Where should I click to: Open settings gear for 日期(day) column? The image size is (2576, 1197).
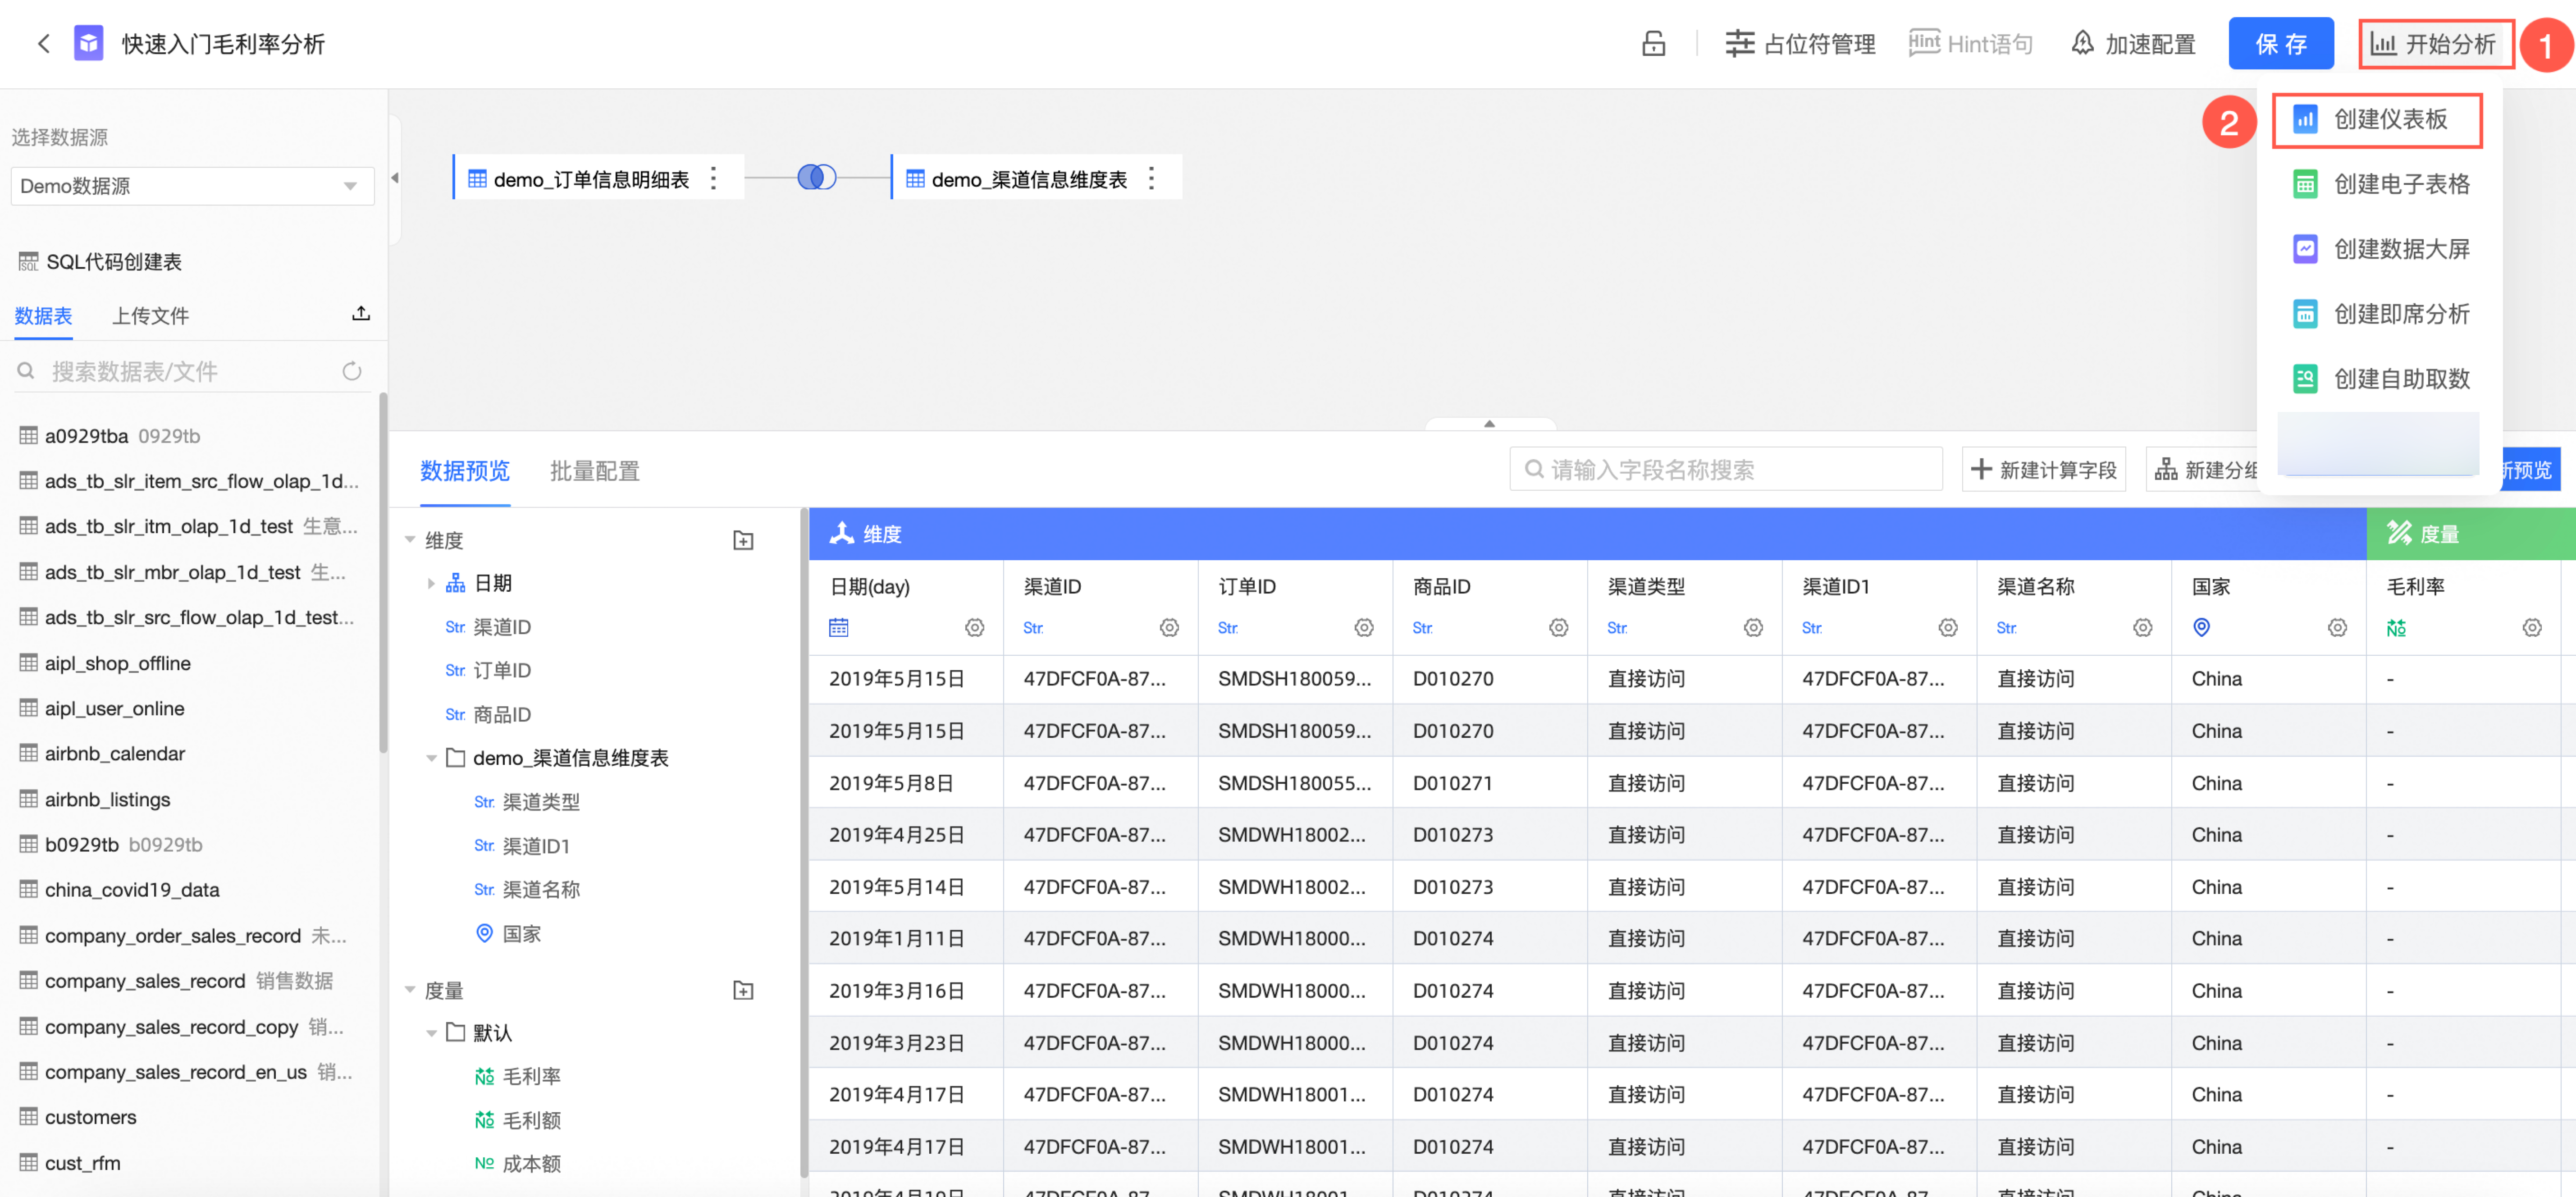click(975, 628)
